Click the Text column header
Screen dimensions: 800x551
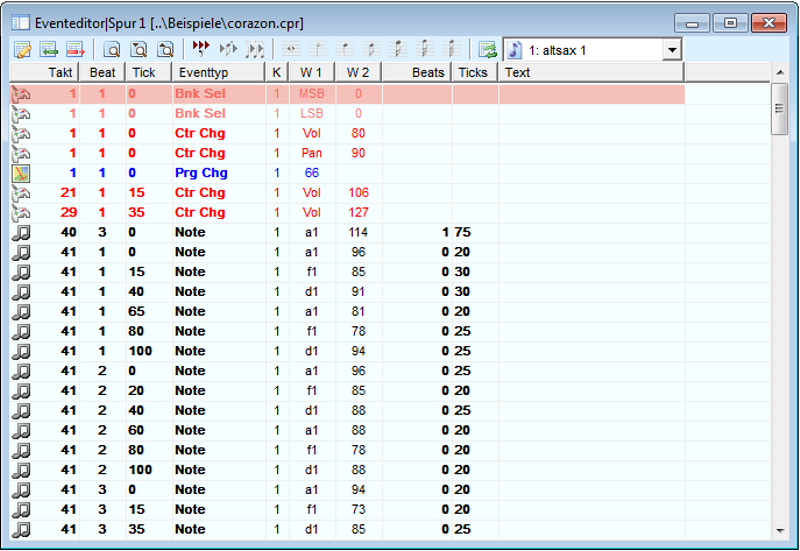click(591, 72)
